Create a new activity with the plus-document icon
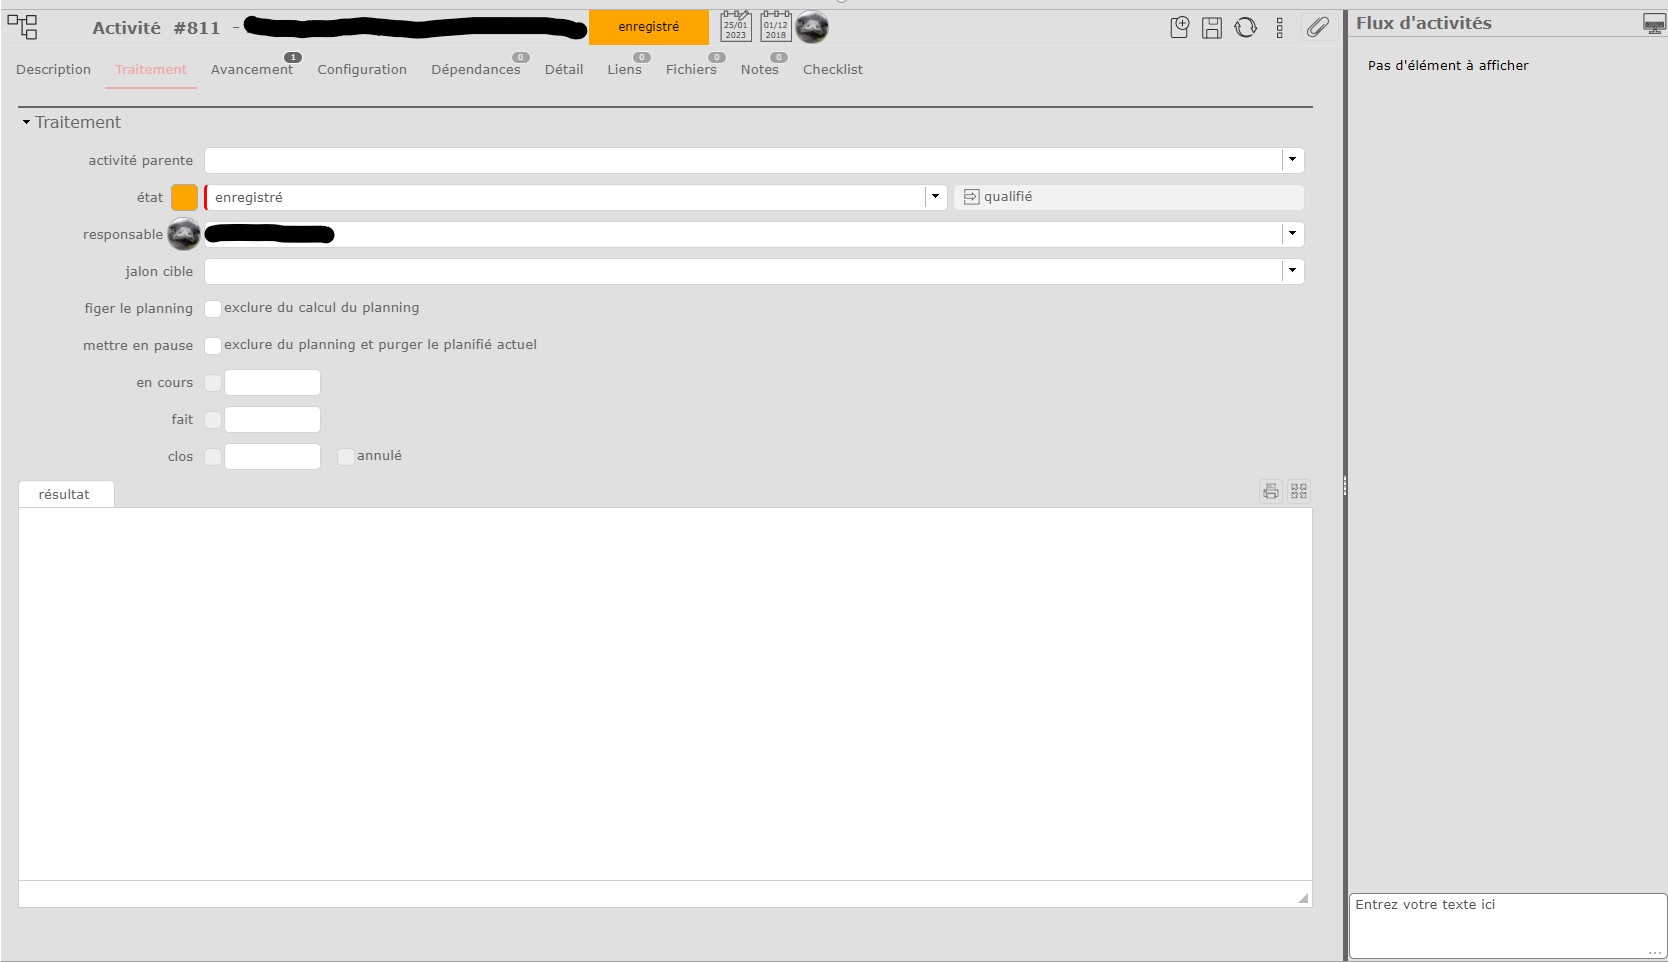 pos(1180,28)
